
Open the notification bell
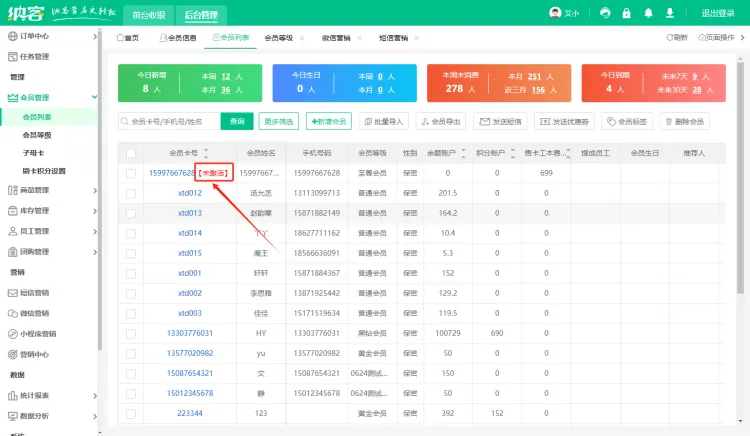point(648,13)
